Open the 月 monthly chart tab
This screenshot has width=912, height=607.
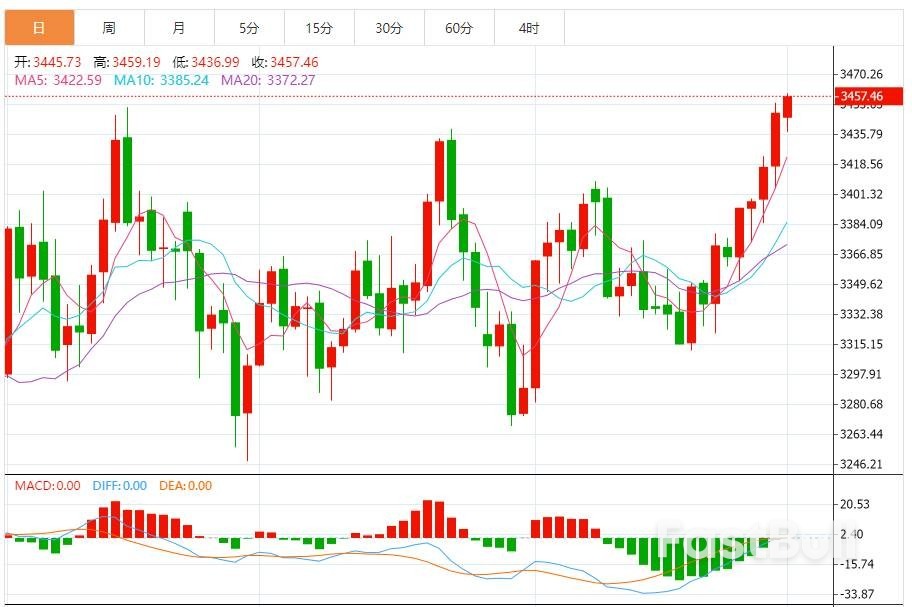pyautogui.click(x=179, y=28)
